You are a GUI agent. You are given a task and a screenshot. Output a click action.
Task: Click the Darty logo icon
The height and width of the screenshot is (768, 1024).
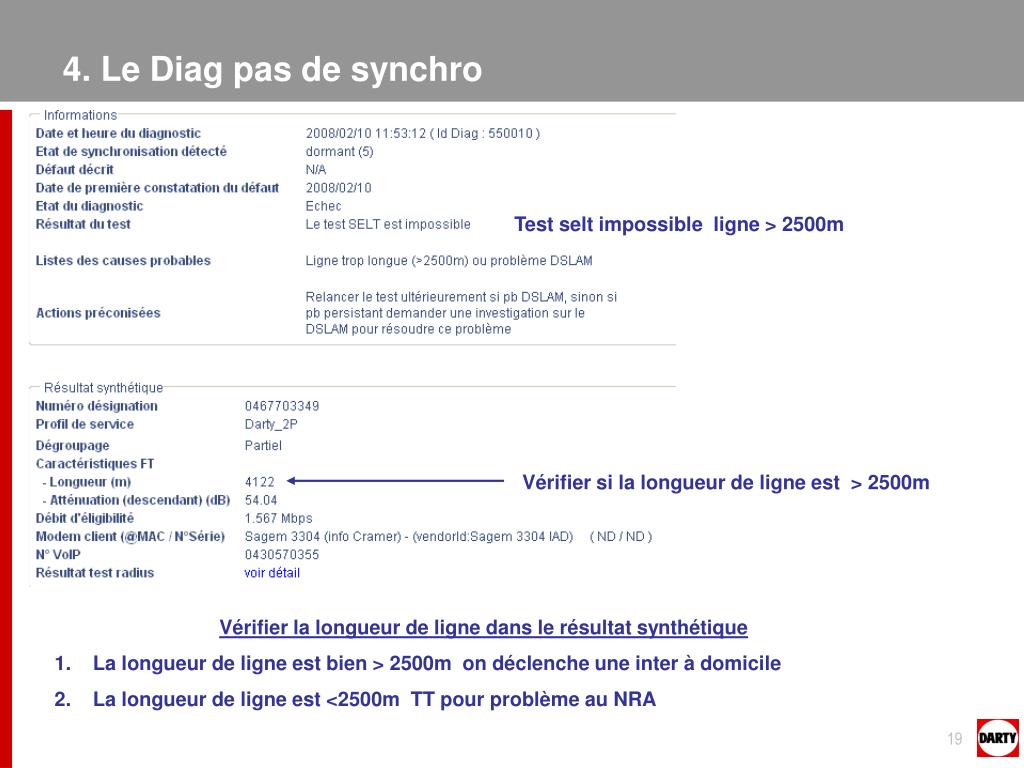pos(998,738)
